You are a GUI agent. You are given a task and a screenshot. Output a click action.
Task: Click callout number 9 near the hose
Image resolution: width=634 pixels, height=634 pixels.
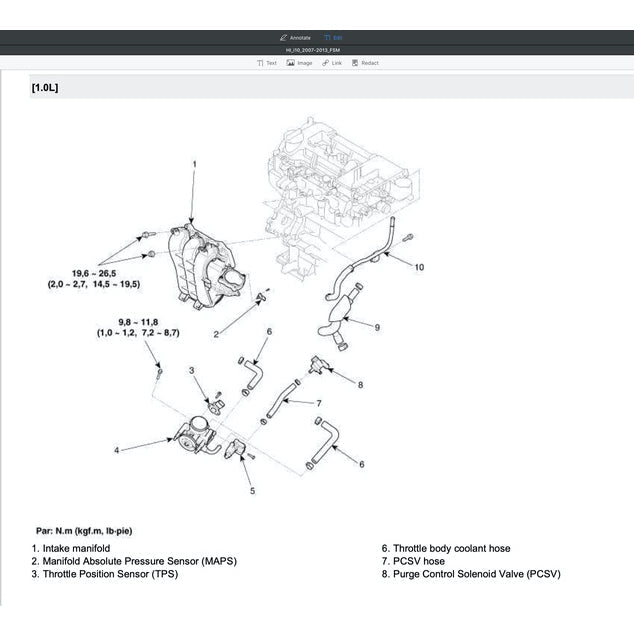pos(377,327)
